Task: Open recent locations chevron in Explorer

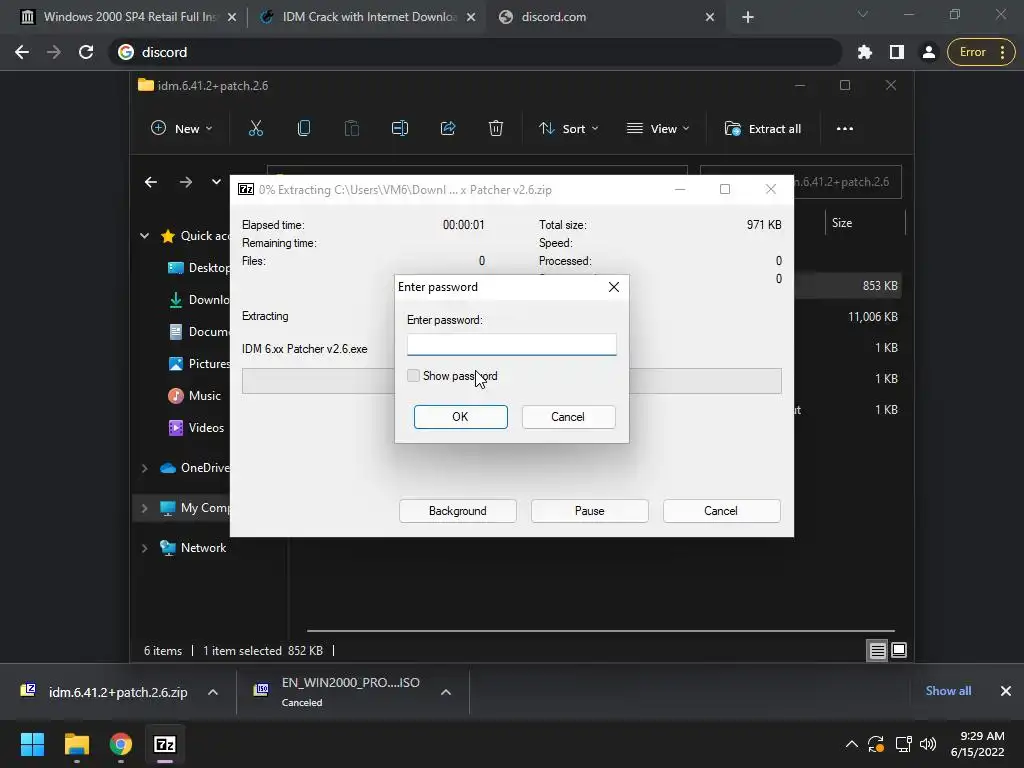Action: coord(216,182)
